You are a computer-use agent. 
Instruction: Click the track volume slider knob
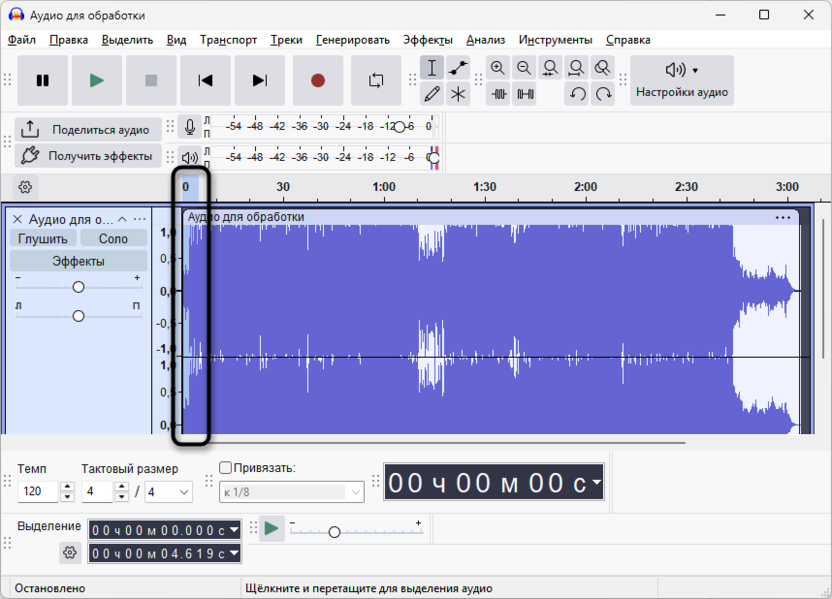pyautogui.click(x=78, y=287)
